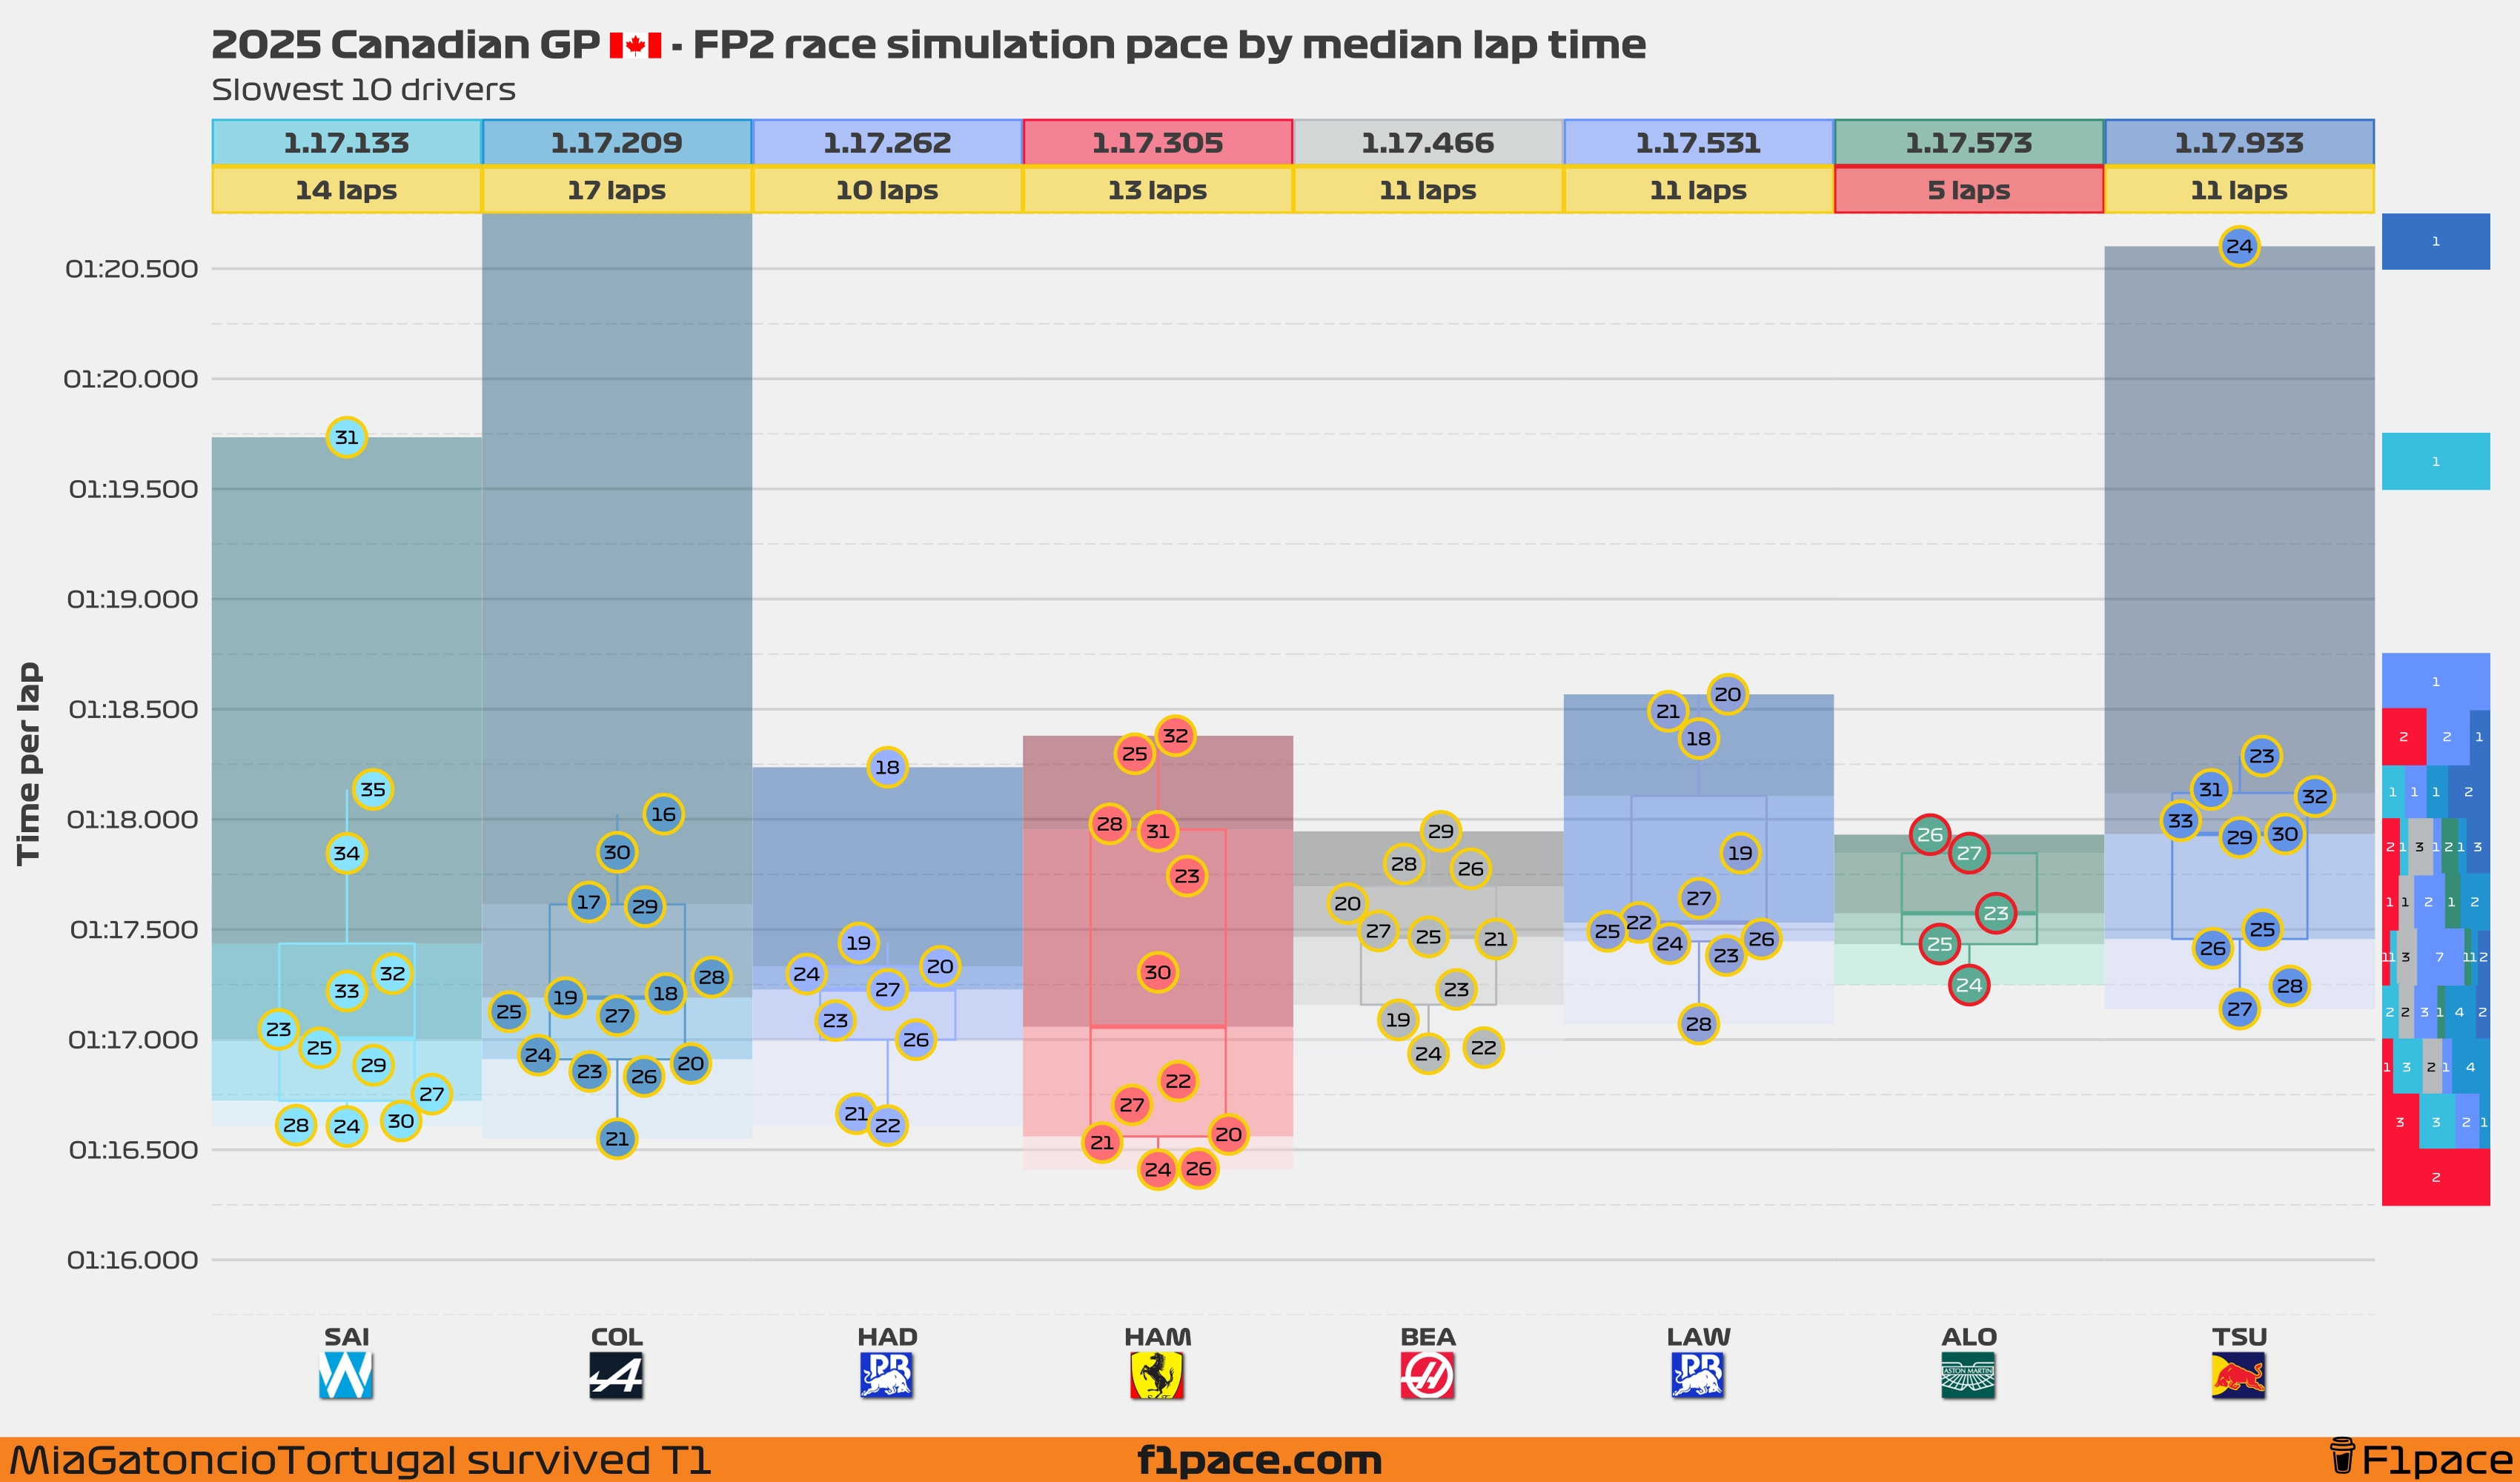Image resolution: width=2520 pixels, height=1482 pixels.
Task: Click COL lap 21 marker
Action: (617, 1138)
